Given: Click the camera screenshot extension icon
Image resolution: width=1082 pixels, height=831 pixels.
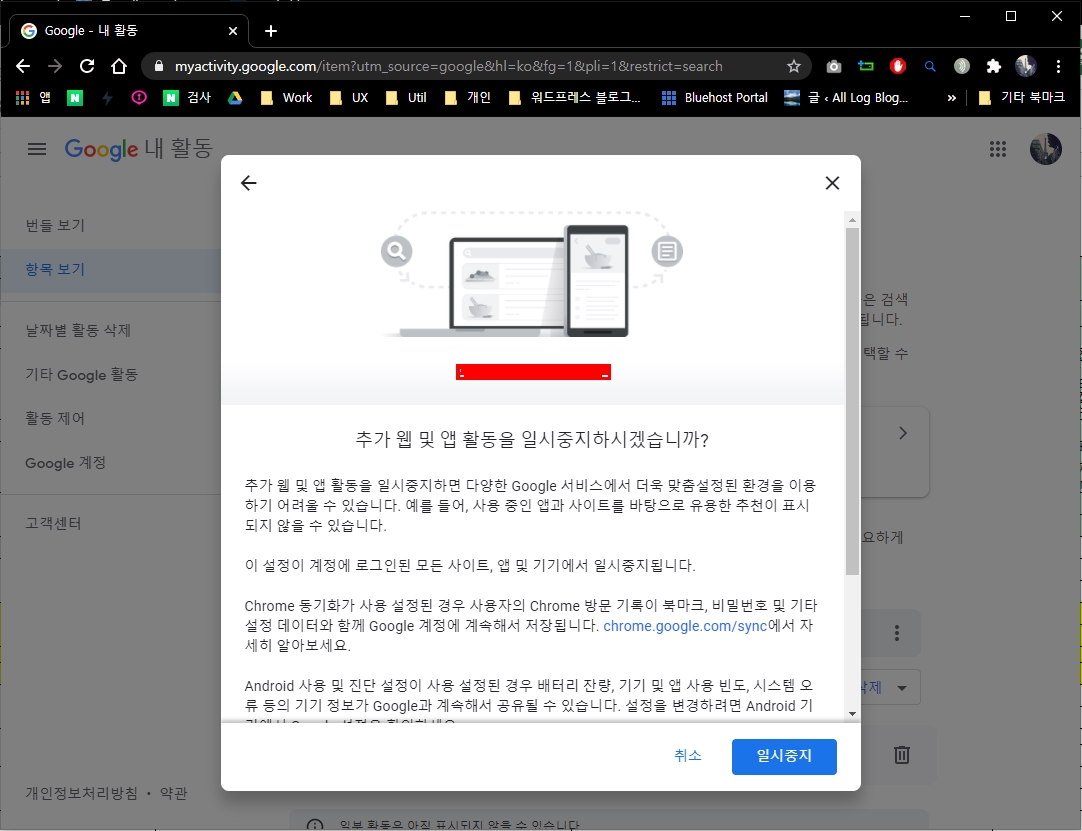Looking at the screenshot, I should [834, 66].
